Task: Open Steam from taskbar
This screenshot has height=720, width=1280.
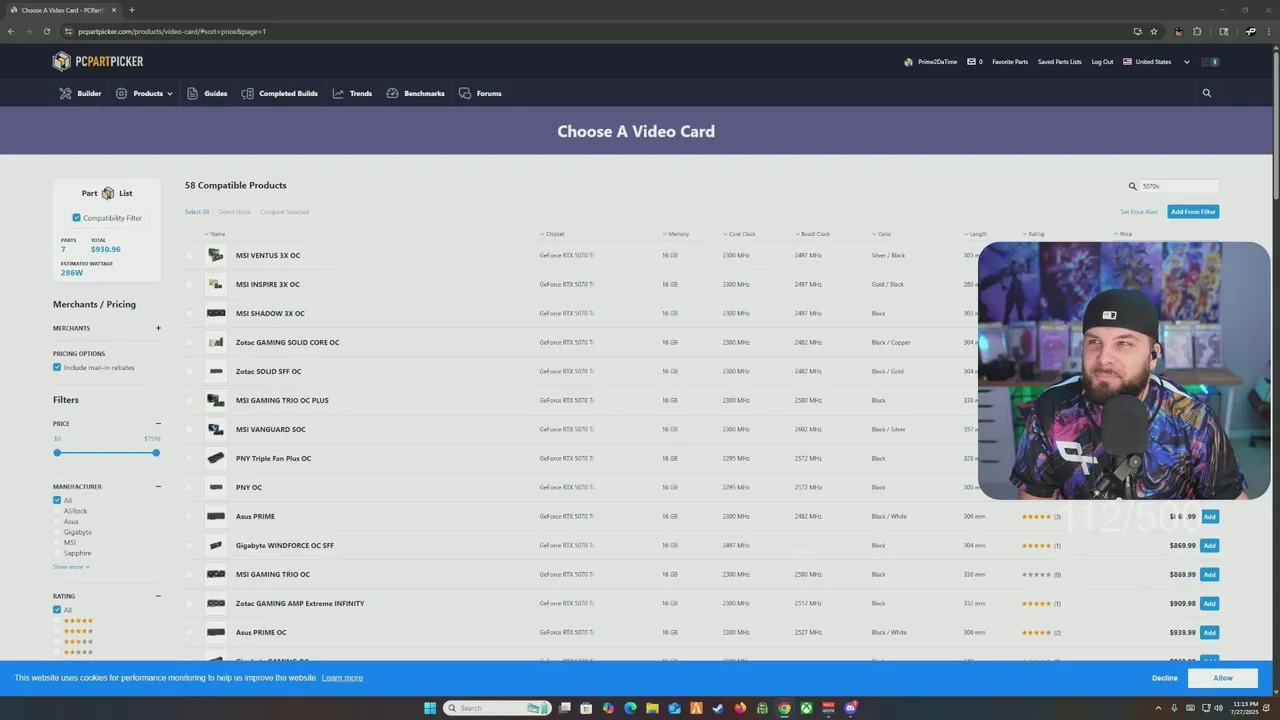Action: click(718, 708)
